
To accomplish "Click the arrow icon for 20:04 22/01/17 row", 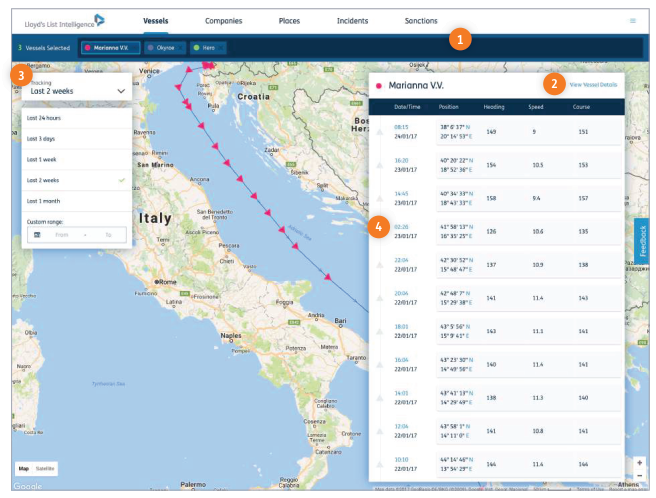I will coord(379,298).
